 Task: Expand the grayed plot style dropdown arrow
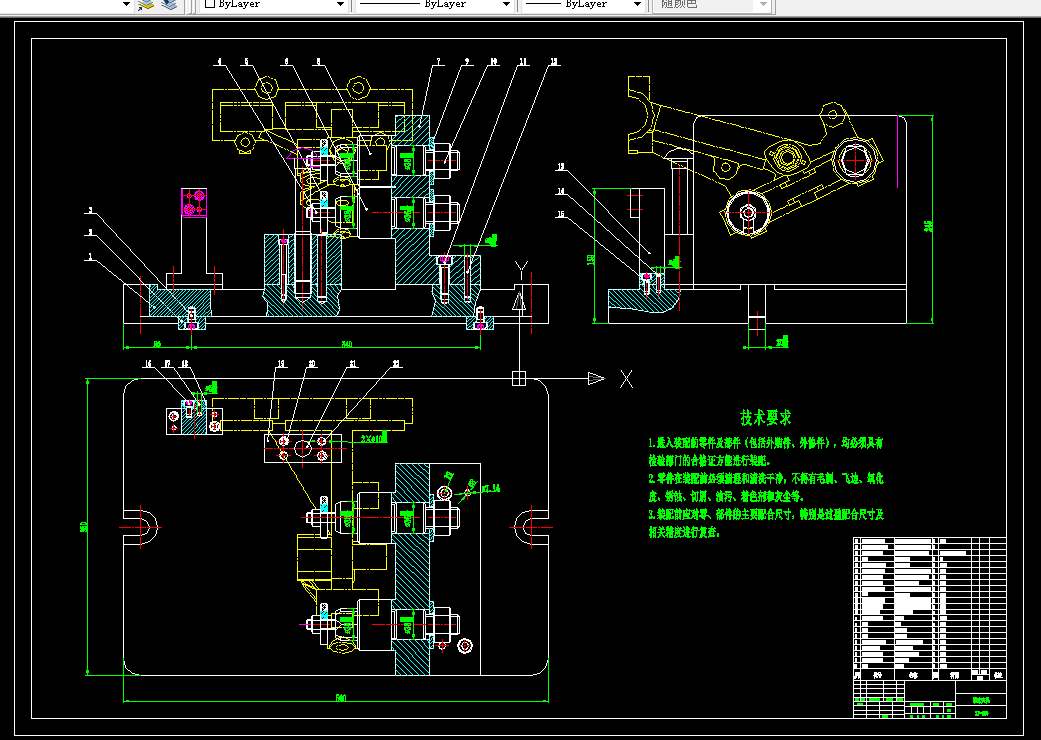click(763, 4)
